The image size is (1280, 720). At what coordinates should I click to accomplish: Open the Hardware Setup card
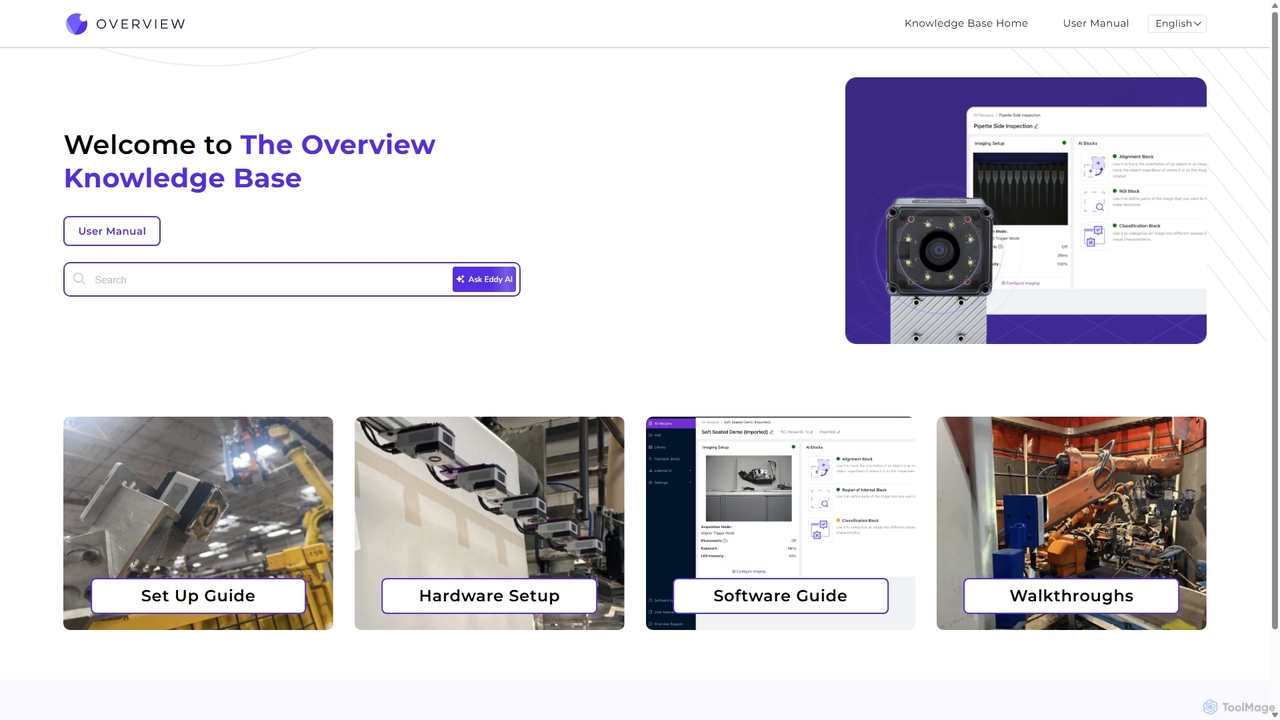click(489, 523)
